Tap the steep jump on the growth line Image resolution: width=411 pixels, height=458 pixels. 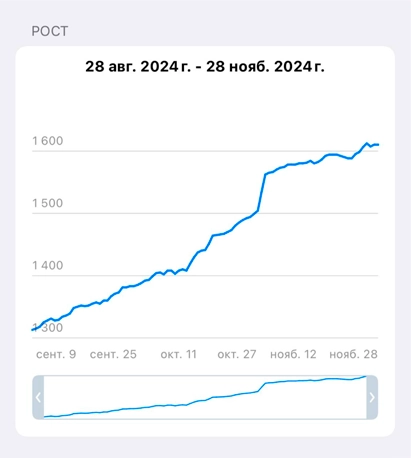(262, 192)
